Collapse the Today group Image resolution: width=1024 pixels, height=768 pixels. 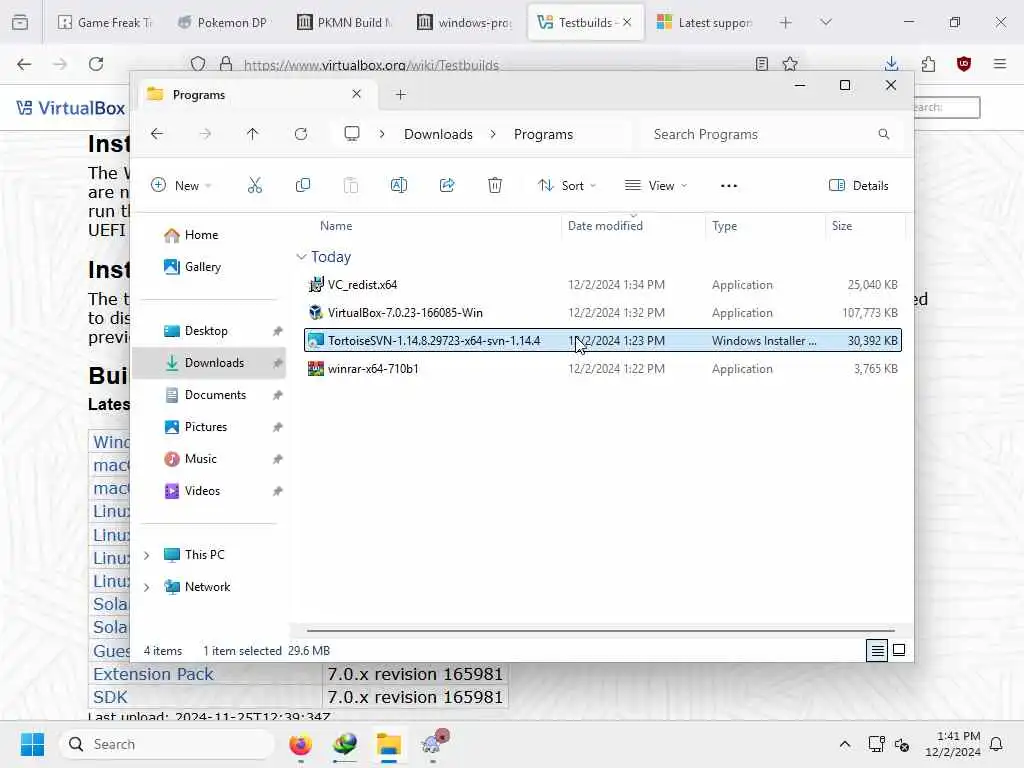pyautogui.click(x=301, y=257)
